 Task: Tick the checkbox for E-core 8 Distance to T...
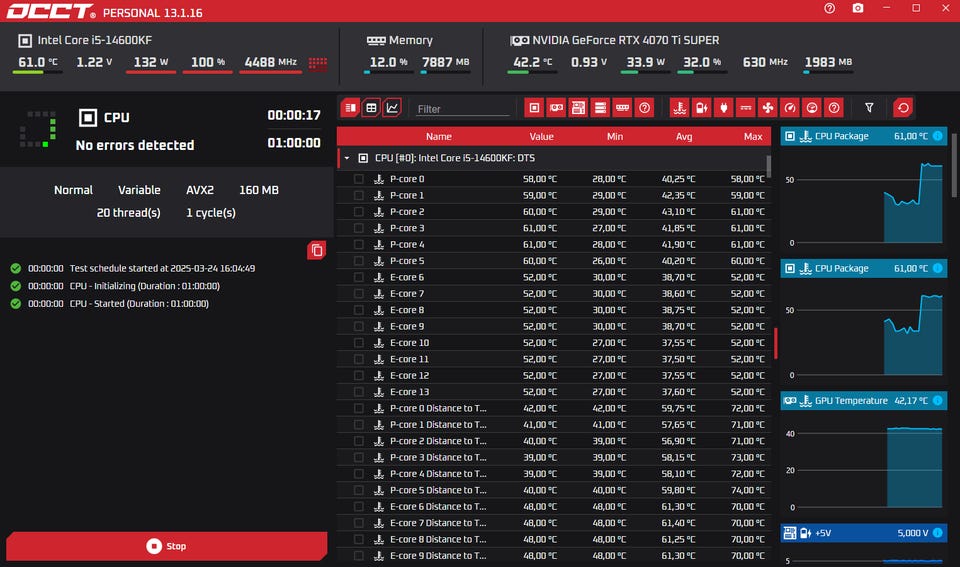pyautogui.click(x=359, y=539)
